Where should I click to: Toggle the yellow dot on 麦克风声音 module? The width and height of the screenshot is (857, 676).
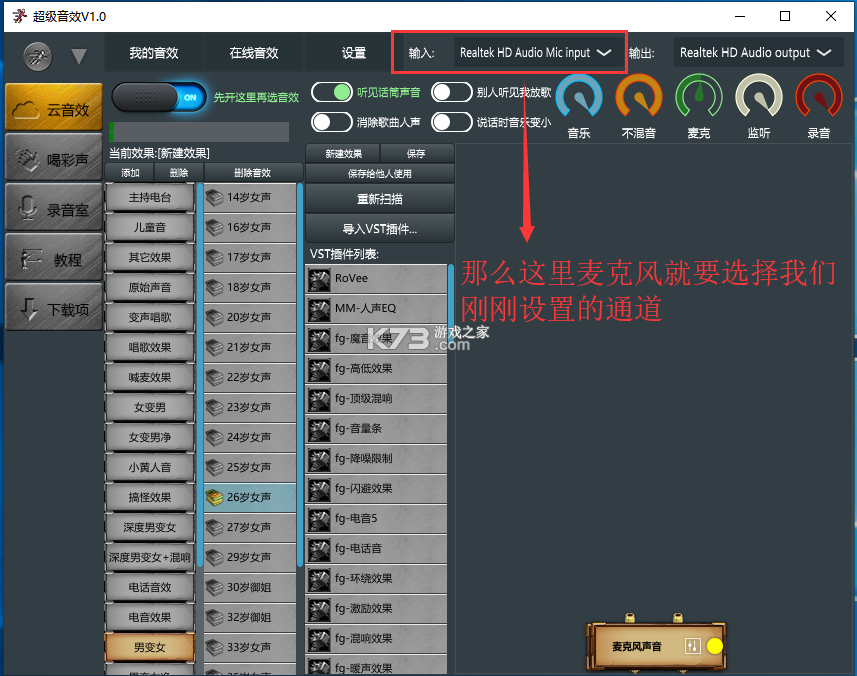714,646
